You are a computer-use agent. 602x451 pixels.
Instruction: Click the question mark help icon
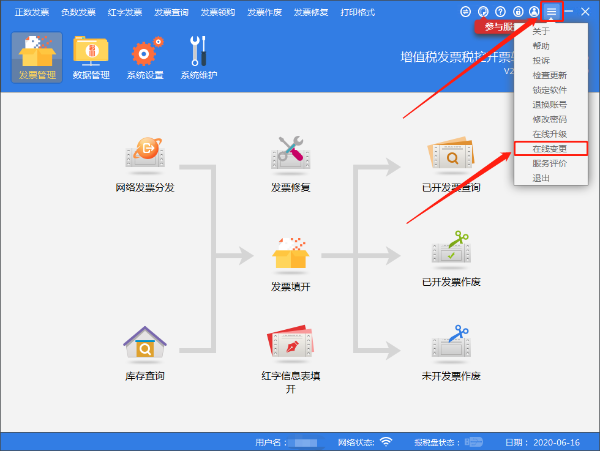(x=500, y=12)
